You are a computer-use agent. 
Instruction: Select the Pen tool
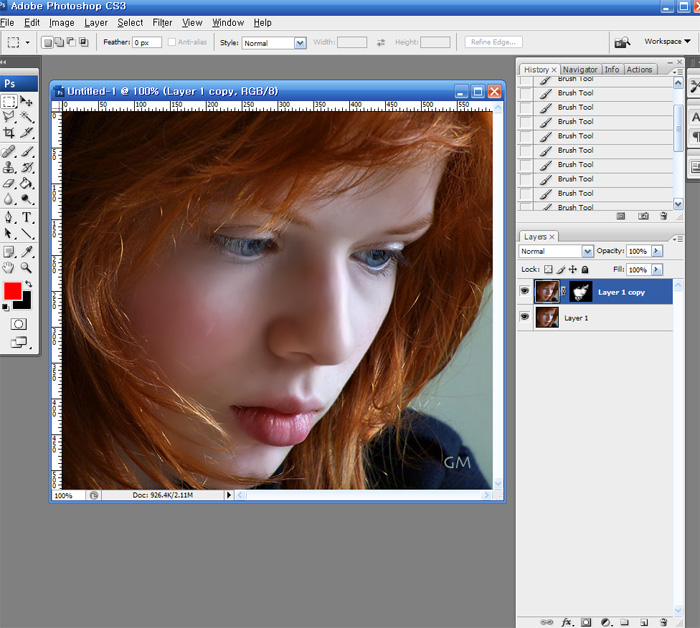[x=9, y=217]
